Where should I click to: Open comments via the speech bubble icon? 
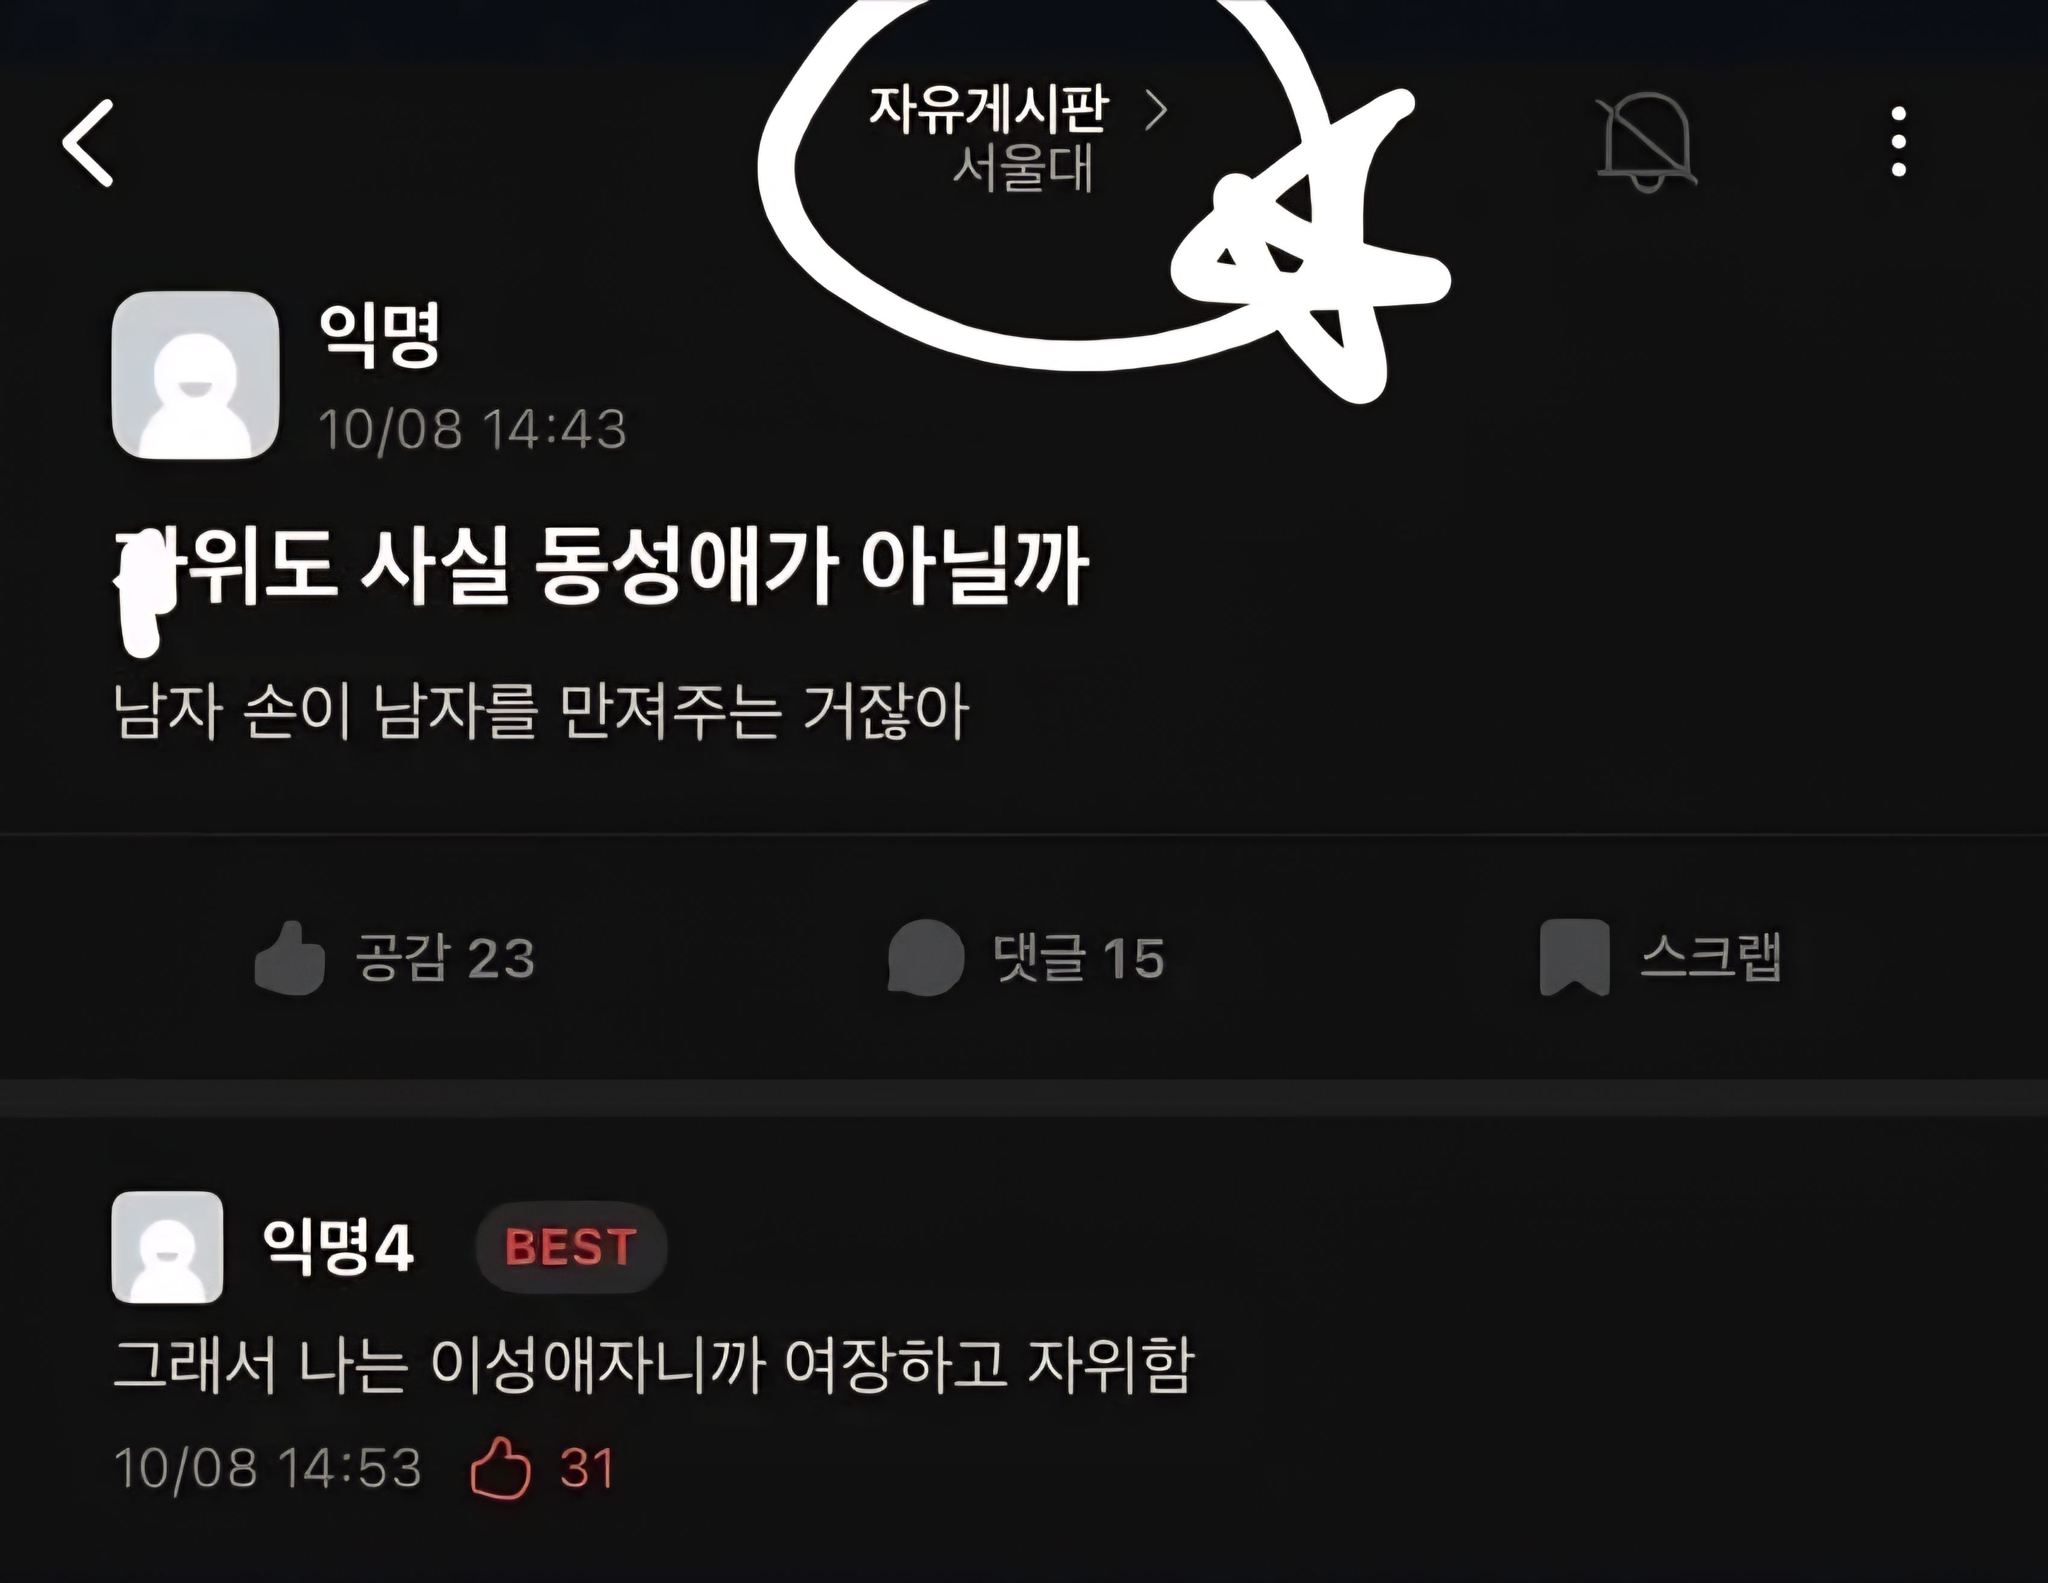[x=926, y=958]
